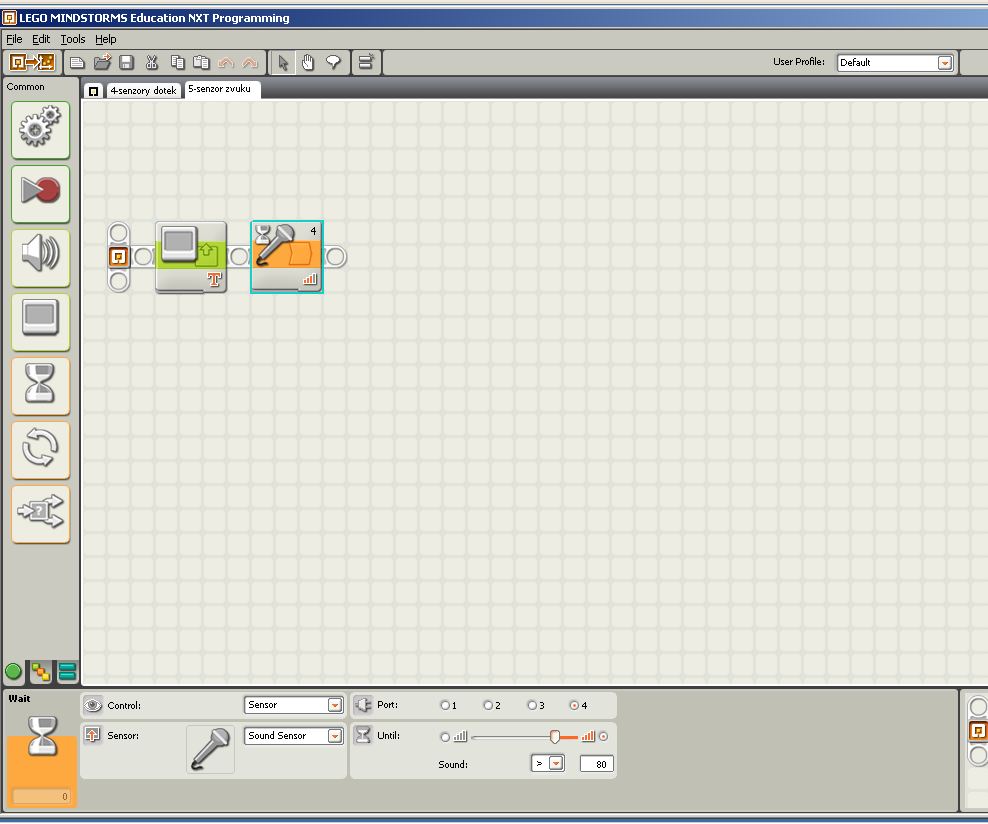Open the Tools menu
The image size is (988, 824).
click(x=73, y=39)
